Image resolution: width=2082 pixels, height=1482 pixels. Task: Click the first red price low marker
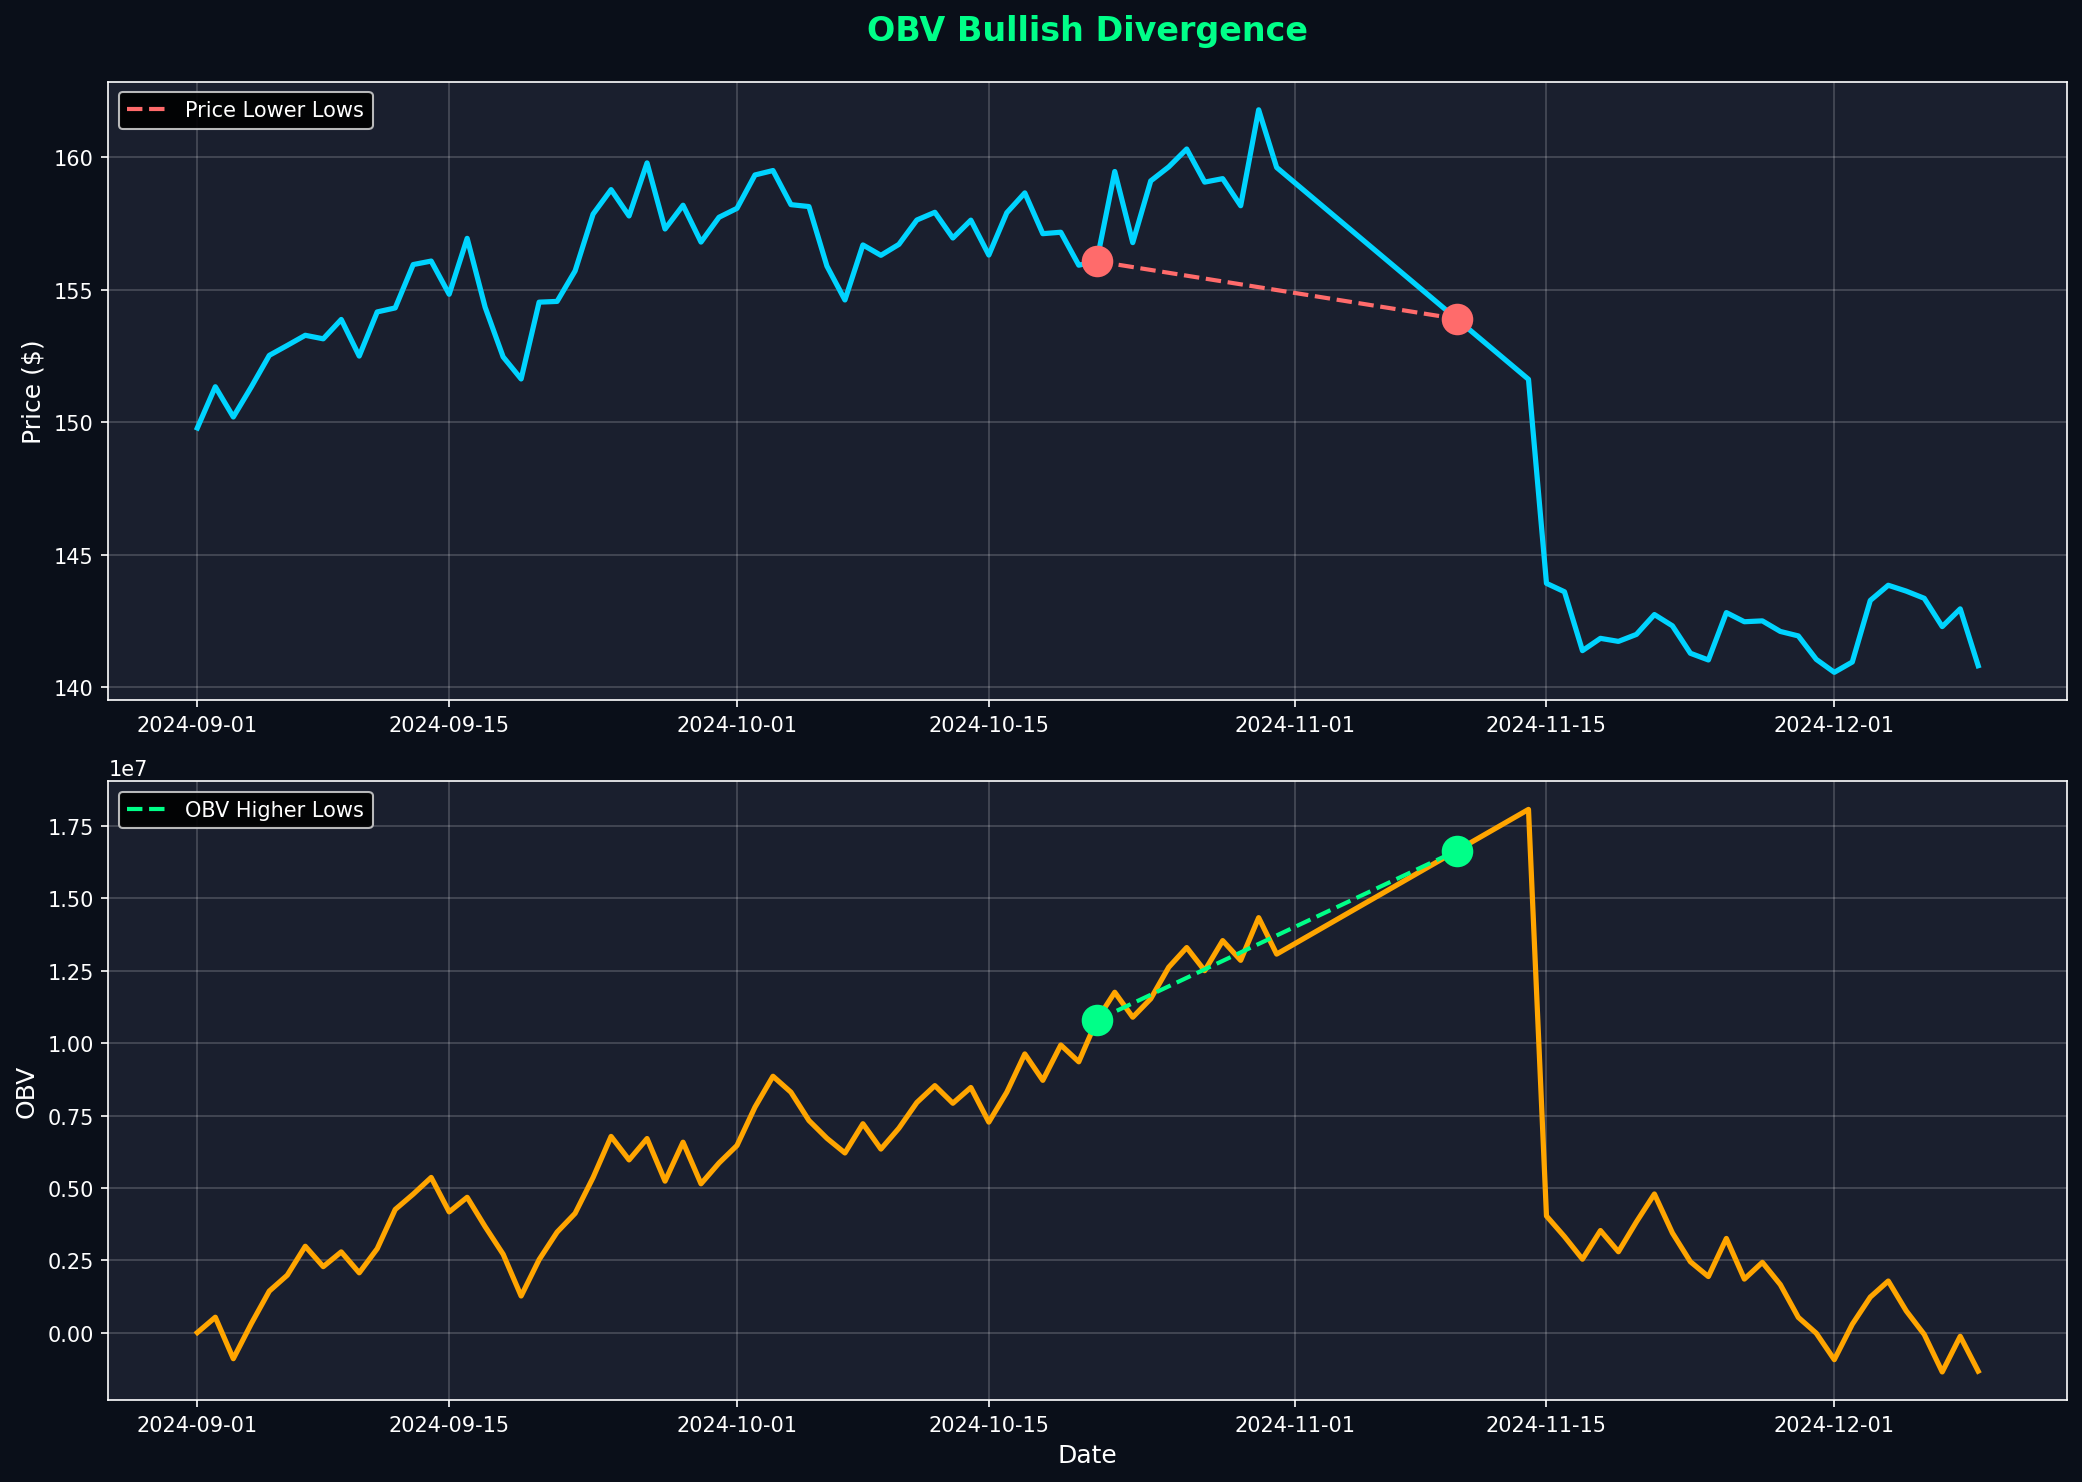pos(1097,262)
